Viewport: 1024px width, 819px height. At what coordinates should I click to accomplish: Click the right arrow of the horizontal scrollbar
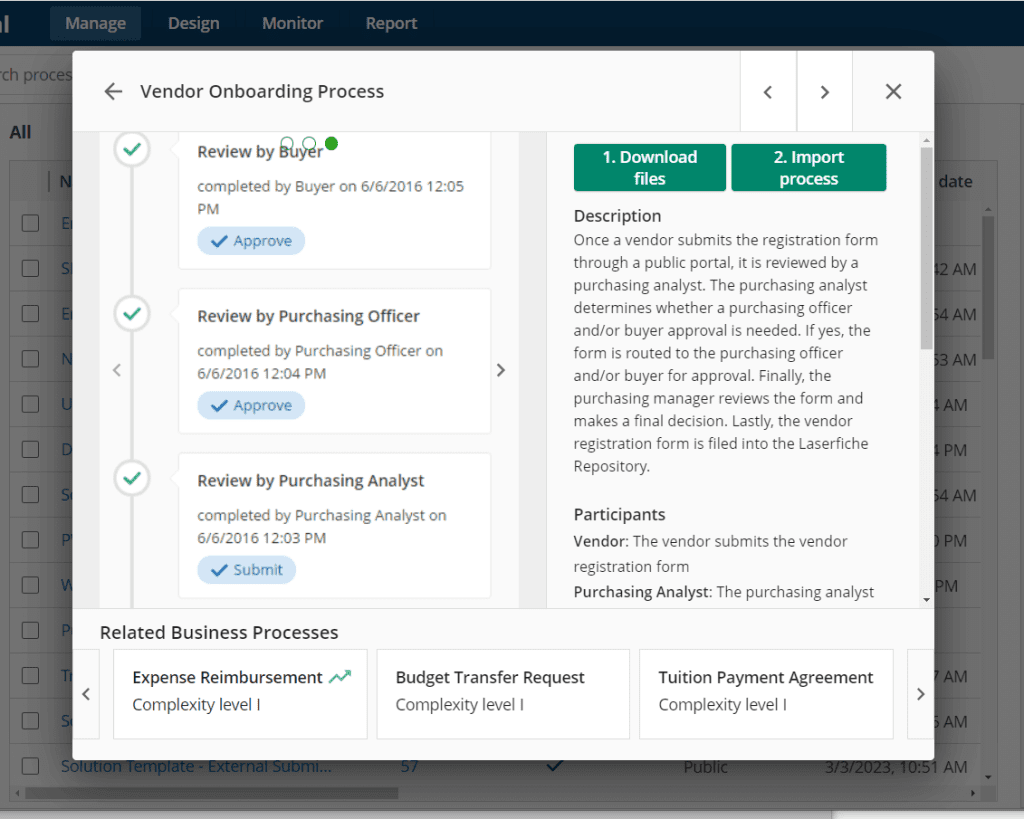click(973, 794)
